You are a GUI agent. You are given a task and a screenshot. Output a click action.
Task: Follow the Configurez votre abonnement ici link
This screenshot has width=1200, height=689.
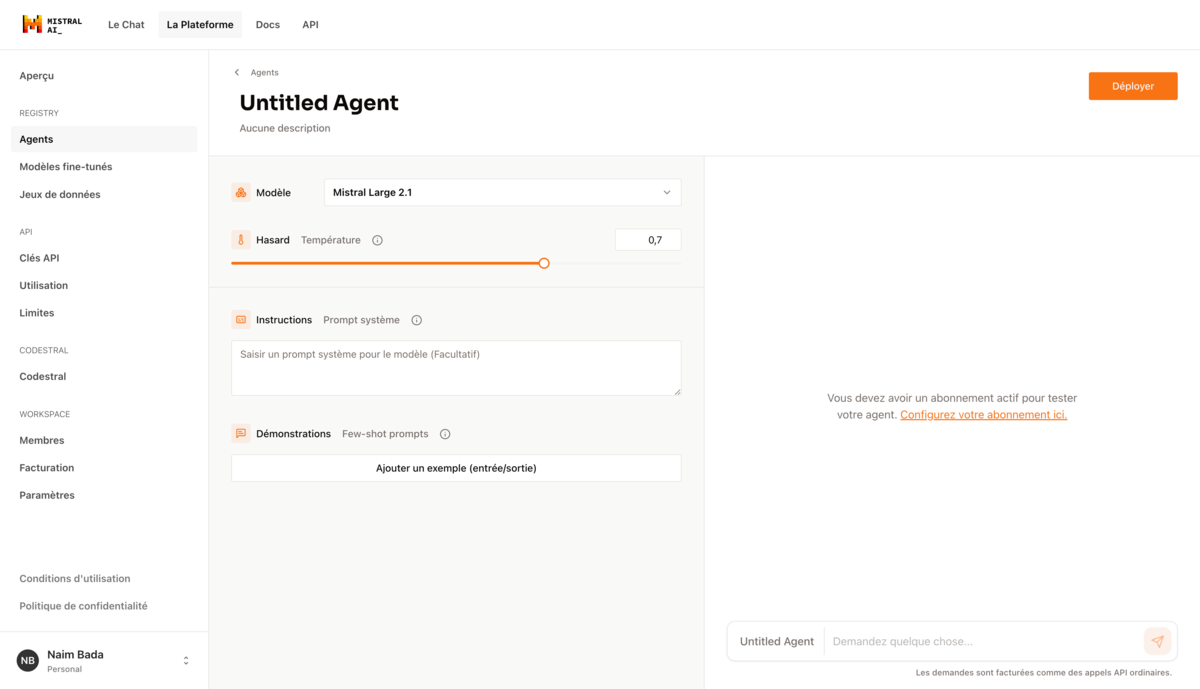[x=984, y=415]
